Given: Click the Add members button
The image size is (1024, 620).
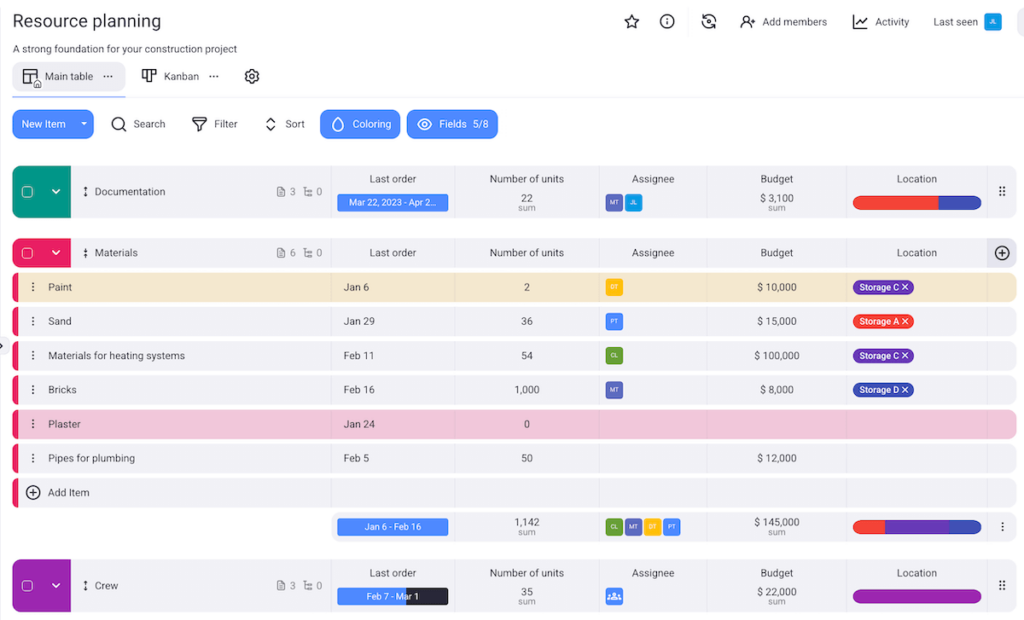Looking at the screenshot, I should pyautogui.click(x=784, y=21).
